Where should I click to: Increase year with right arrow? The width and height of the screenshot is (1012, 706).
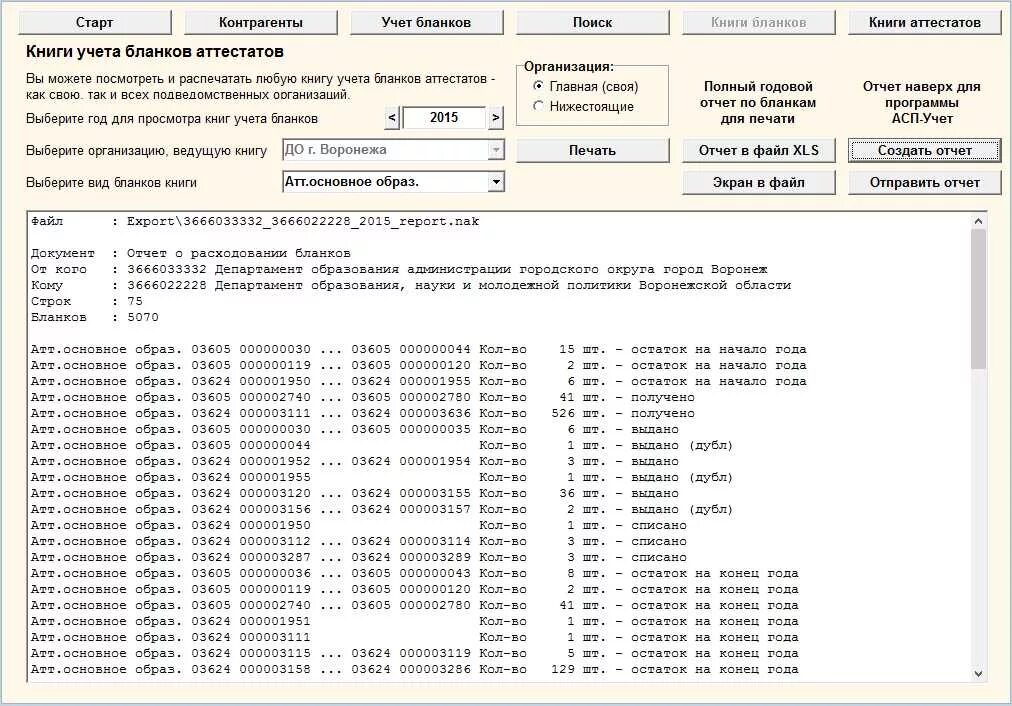click(496, 117)
